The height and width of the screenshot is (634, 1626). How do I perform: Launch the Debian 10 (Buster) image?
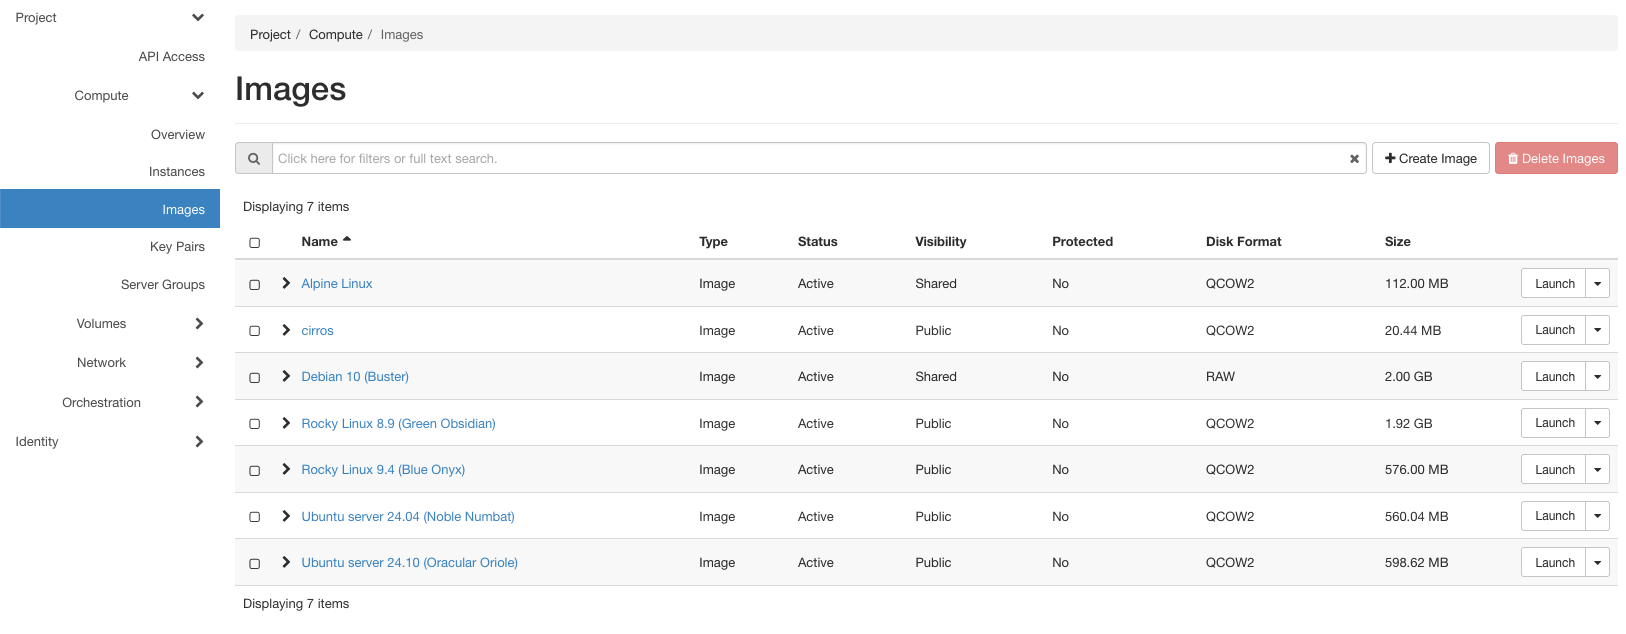(x=1554, y=377)
